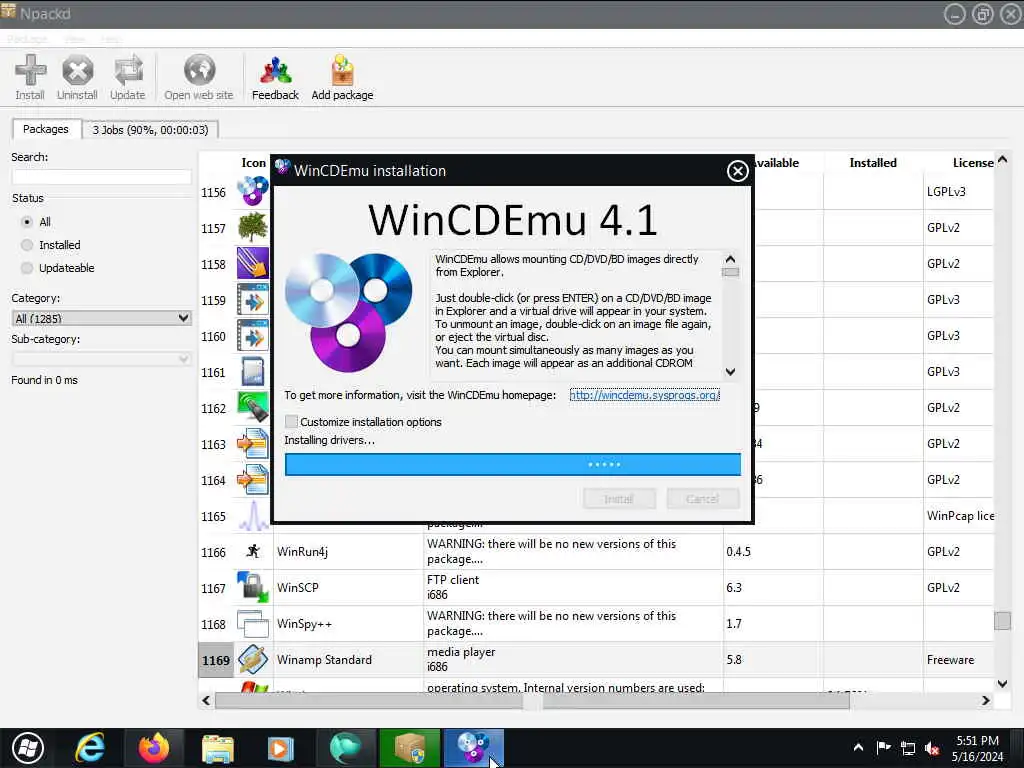Click the document icon in row 1163
The width and height of the screenshot is (1024, 768).
[253, 443]
